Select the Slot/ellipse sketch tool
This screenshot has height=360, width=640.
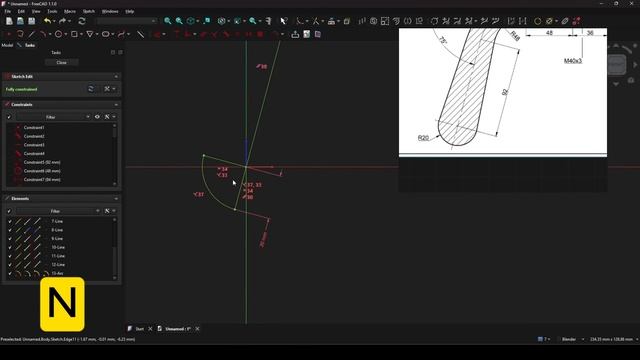105,34
